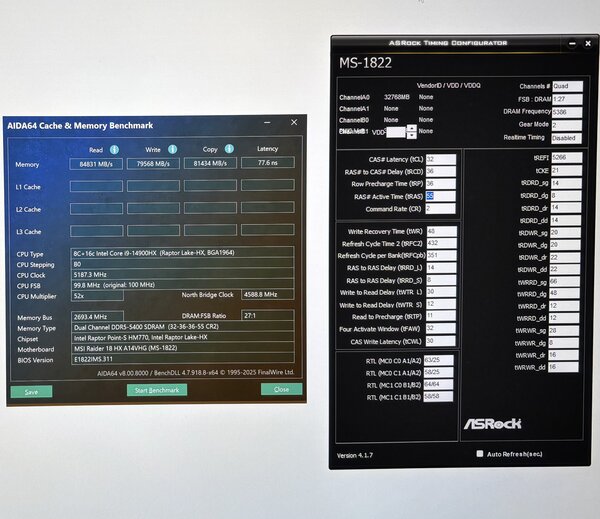Click the Write info icon
Screen dimensions: 600x519
coord(173,149)
